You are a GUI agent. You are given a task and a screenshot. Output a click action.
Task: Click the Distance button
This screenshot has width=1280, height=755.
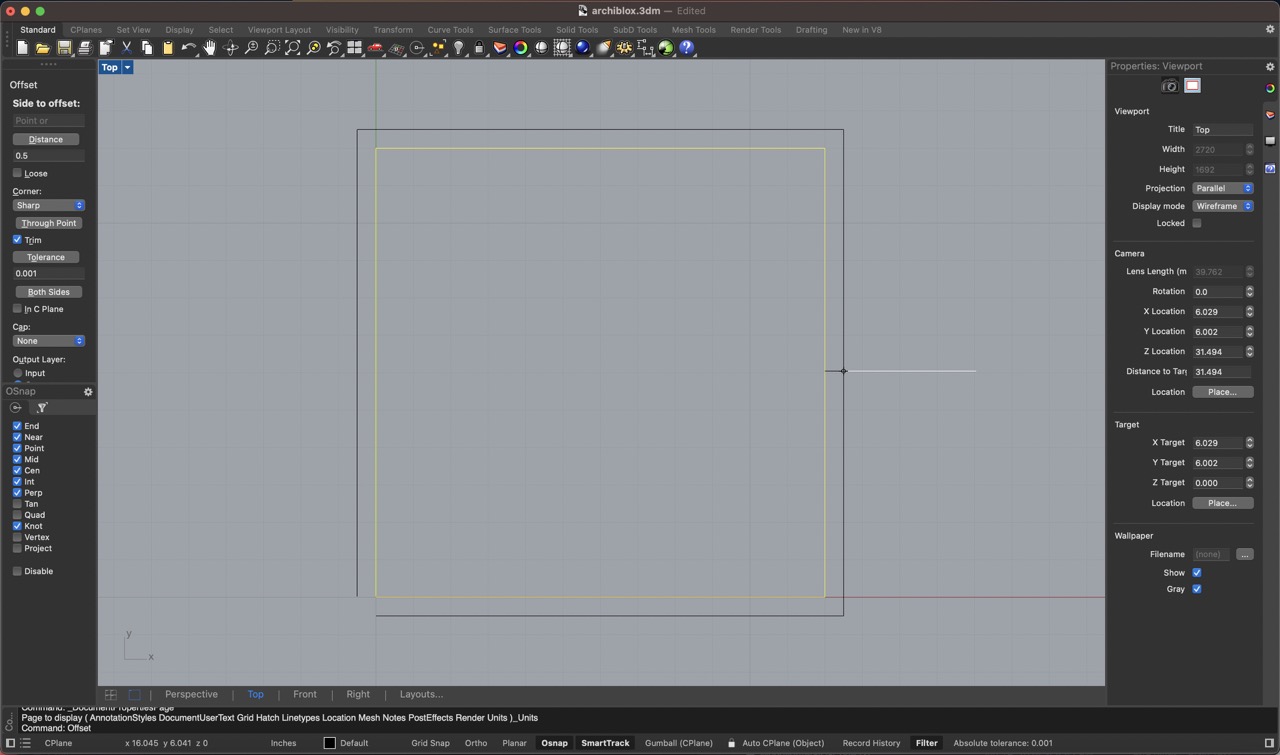46,139
